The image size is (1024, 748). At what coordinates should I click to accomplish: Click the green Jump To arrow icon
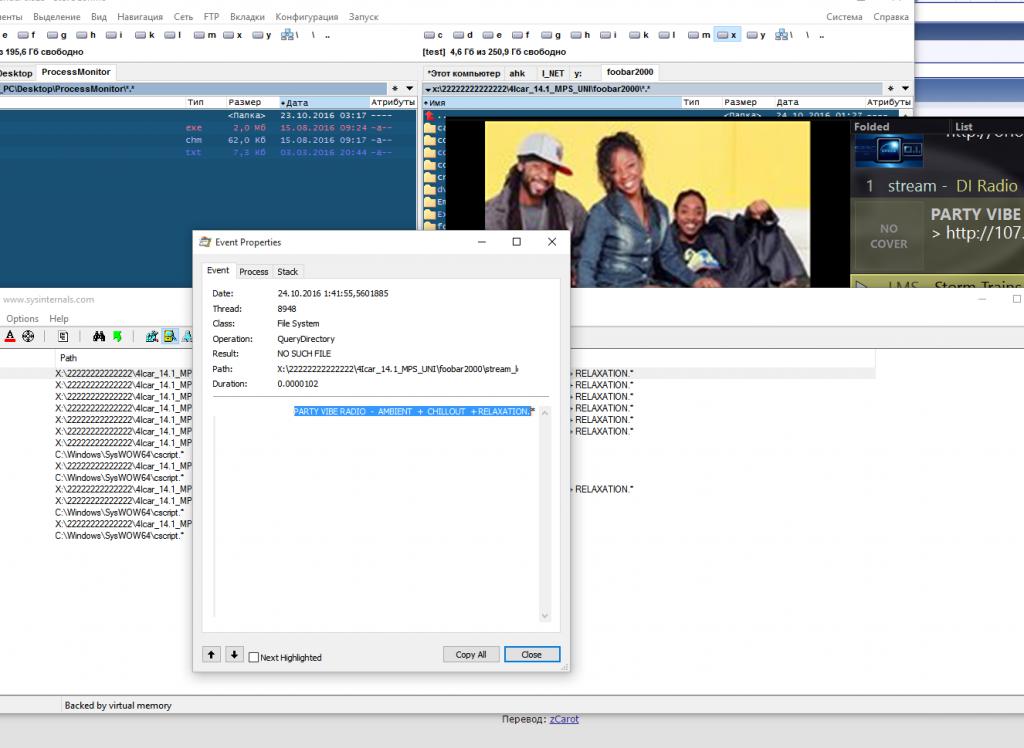pos(117,337)
